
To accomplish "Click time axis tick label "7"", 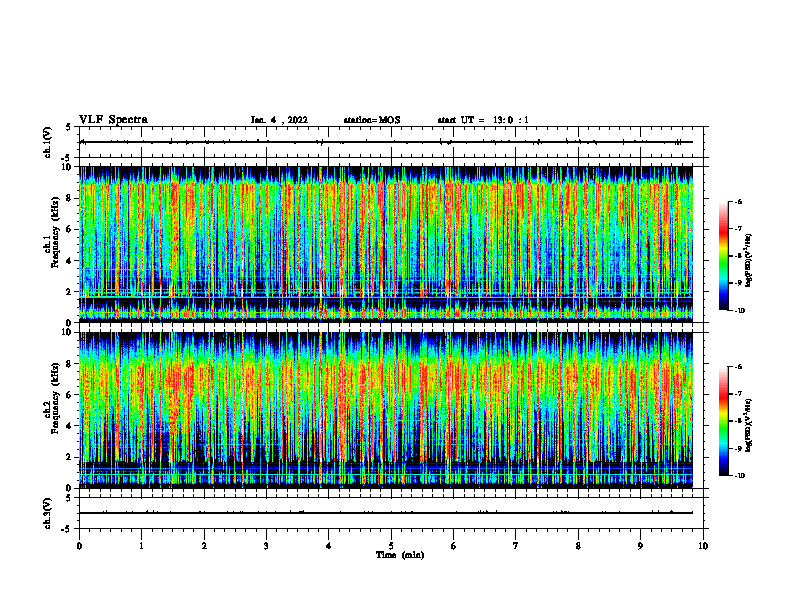I will [516, 546].
